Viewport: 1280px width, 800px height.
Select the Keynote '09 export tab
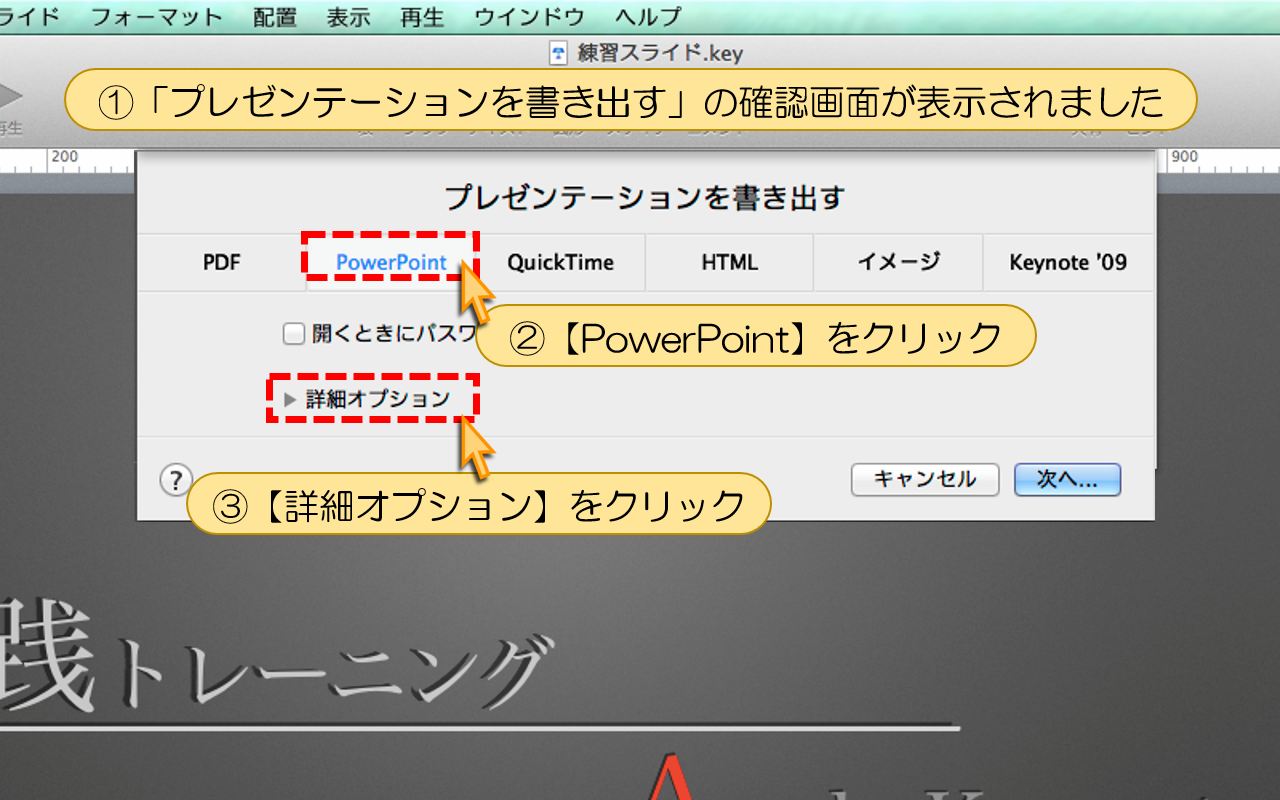pyautogui.click(x=1068, y=263)
